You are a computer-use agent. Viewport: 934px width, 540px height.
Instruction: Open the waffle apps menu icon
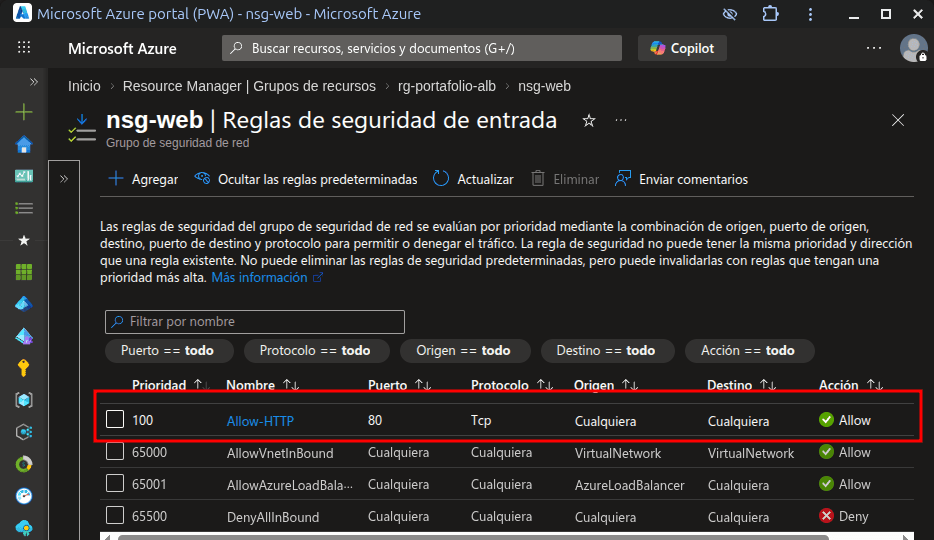tap(24, 48)
